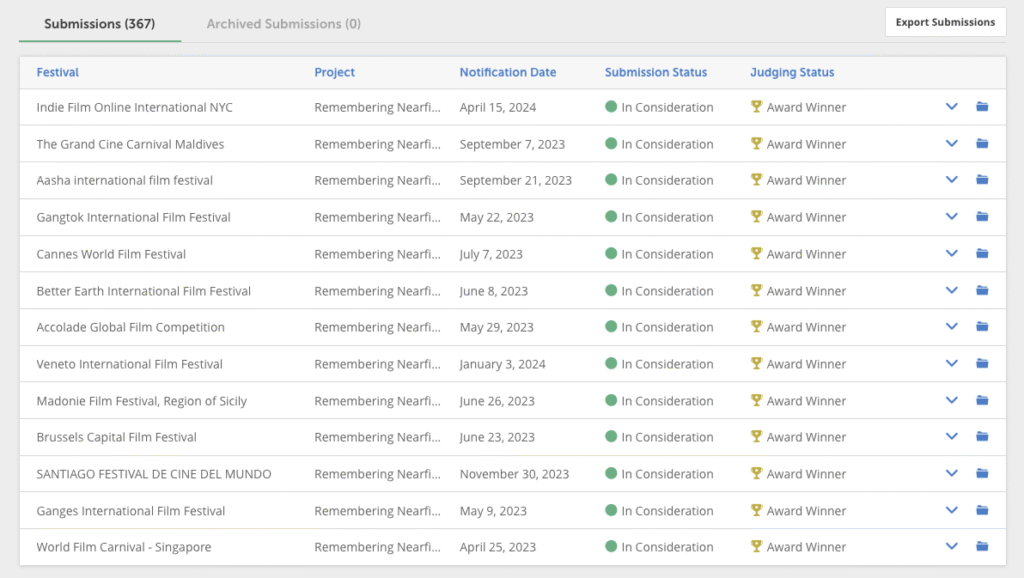1024x578 pixels.
Task: Click folder icon in World Film Carnival - Singapore row
Action: (982, 547)
